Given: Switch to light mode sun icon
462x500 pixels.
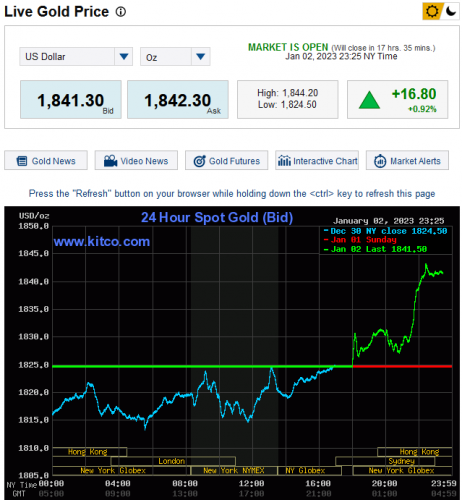Looking at the screenshot, I should point(432,11).
